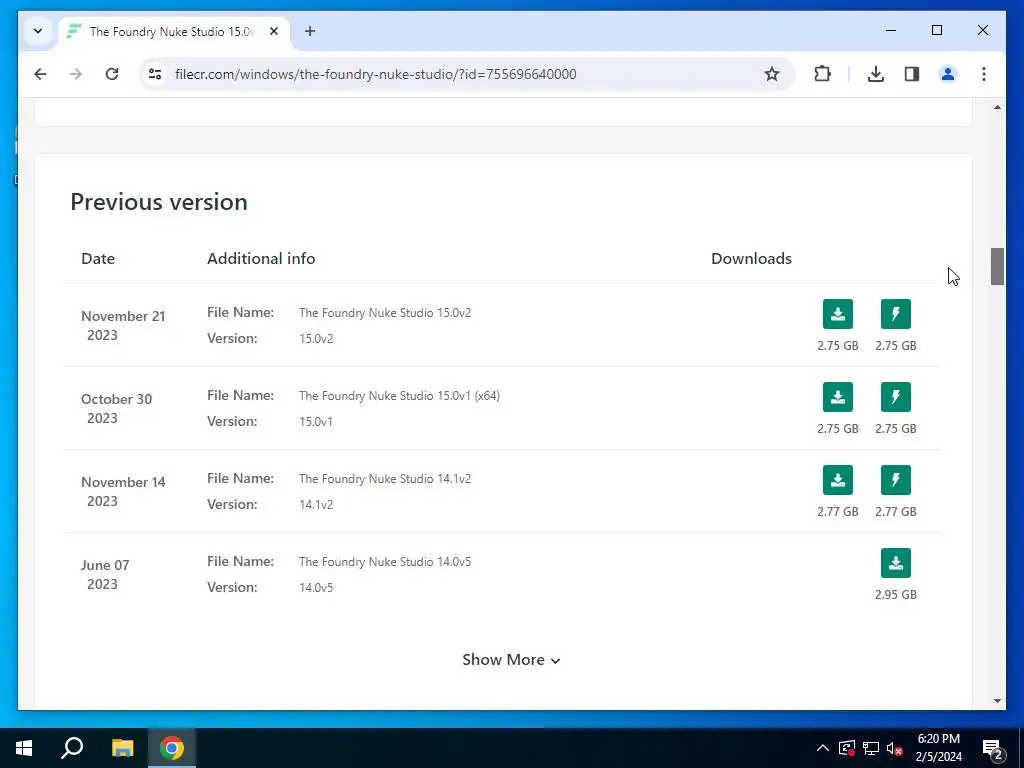Click file name The Foundry Nuke Studio 15.0v2
1024x768 pixels.
point(385,313)
